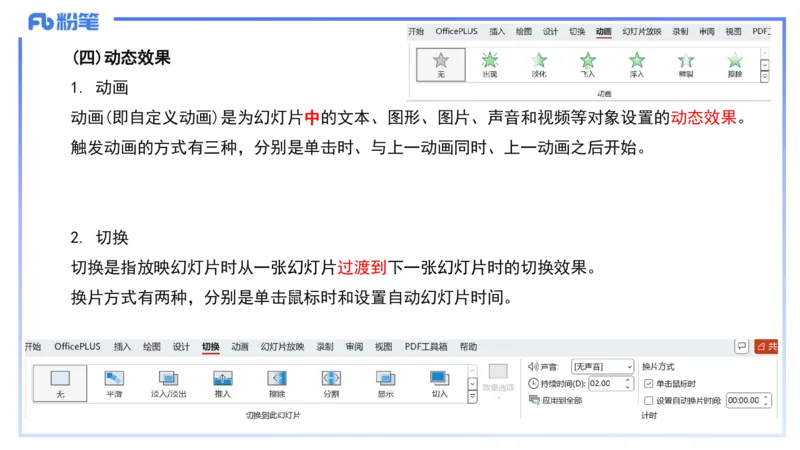This screenshot has width=800, height=450.
Task: Adjust the 持续时间 02.00 spinner arrows
Action: pyautogui.click(x=628, y=383)
